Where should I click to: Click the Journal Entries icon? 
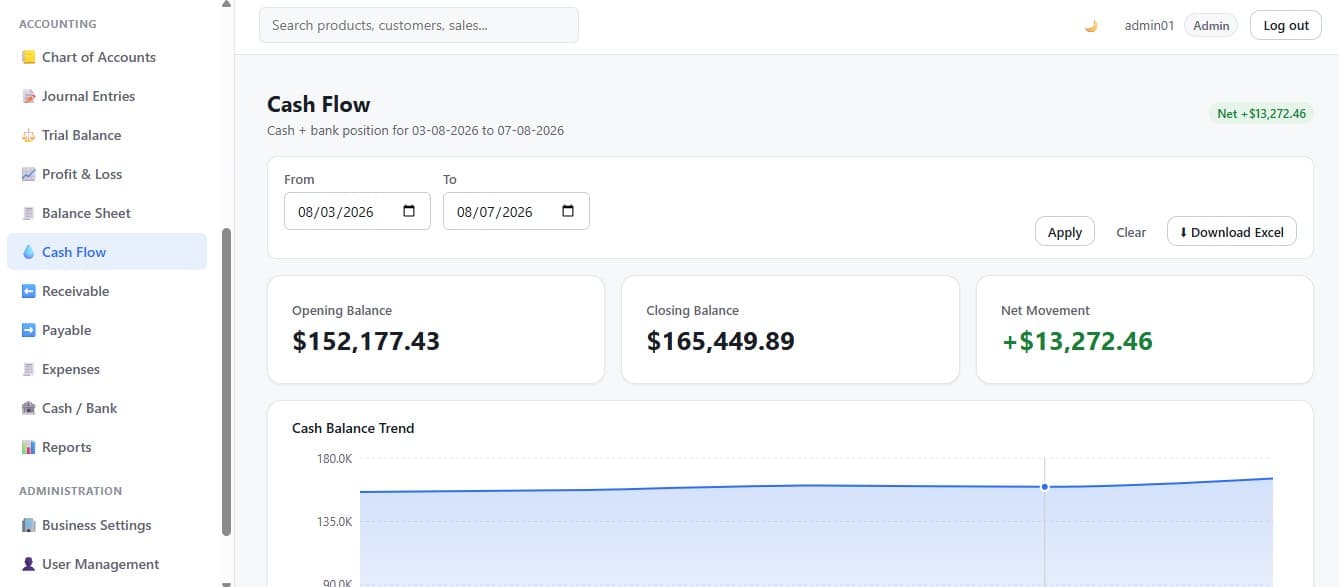[x=28, y=96]
